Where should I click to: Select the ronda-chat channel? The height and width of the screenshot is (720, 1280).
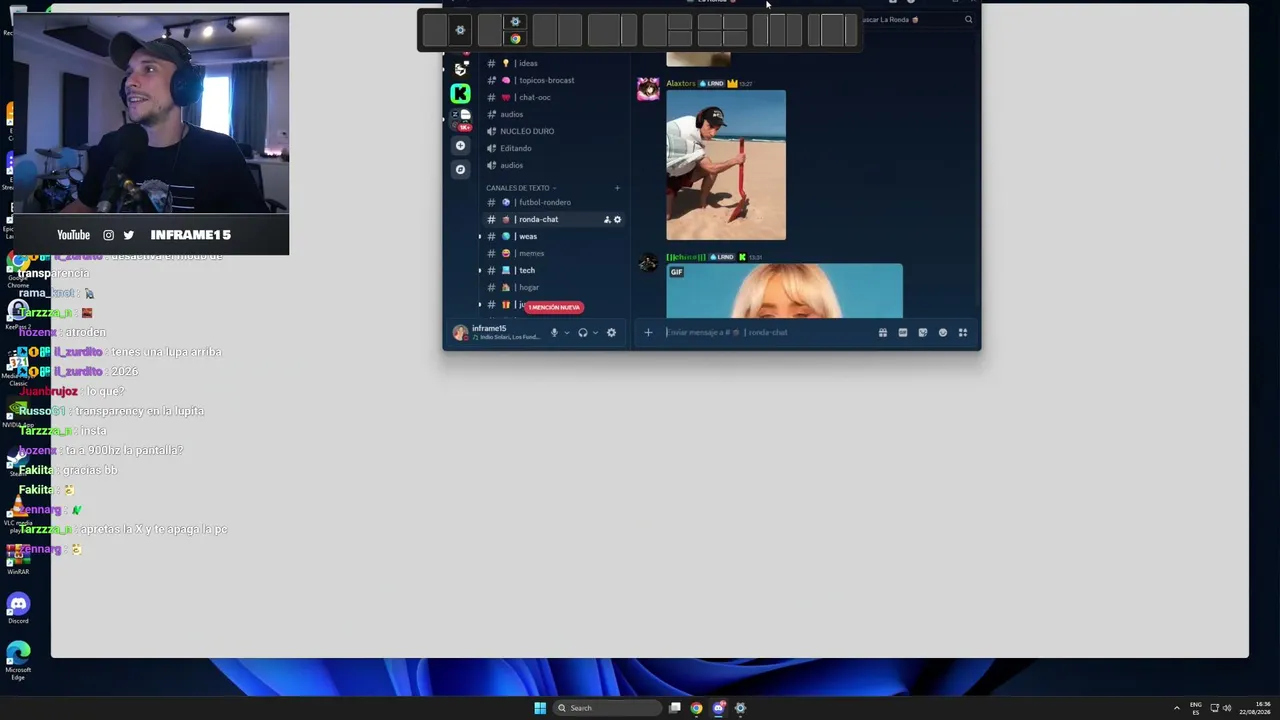pos(552,219)
